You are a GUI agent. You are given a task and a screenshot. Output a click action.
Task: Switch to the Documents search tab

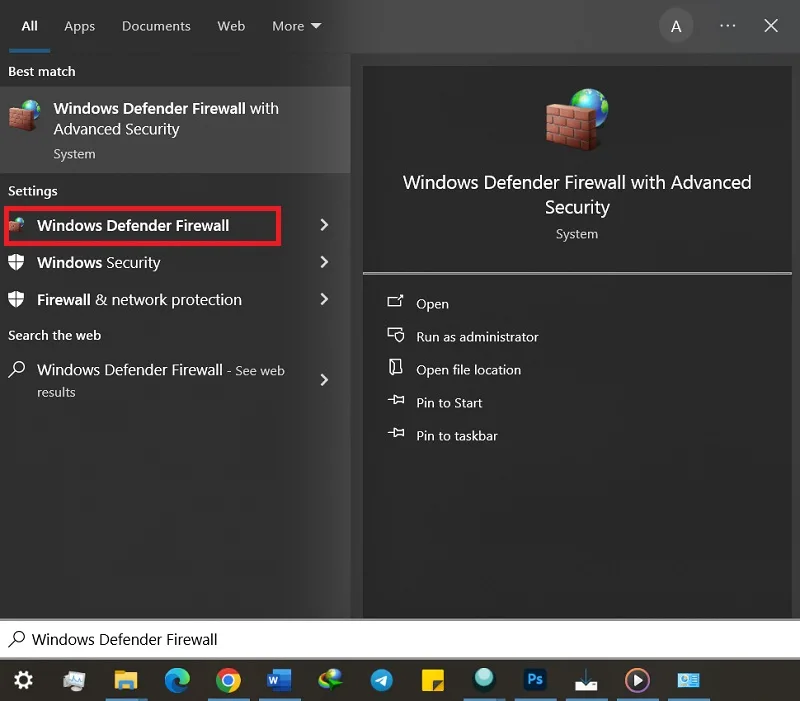(x=156, y=26)
